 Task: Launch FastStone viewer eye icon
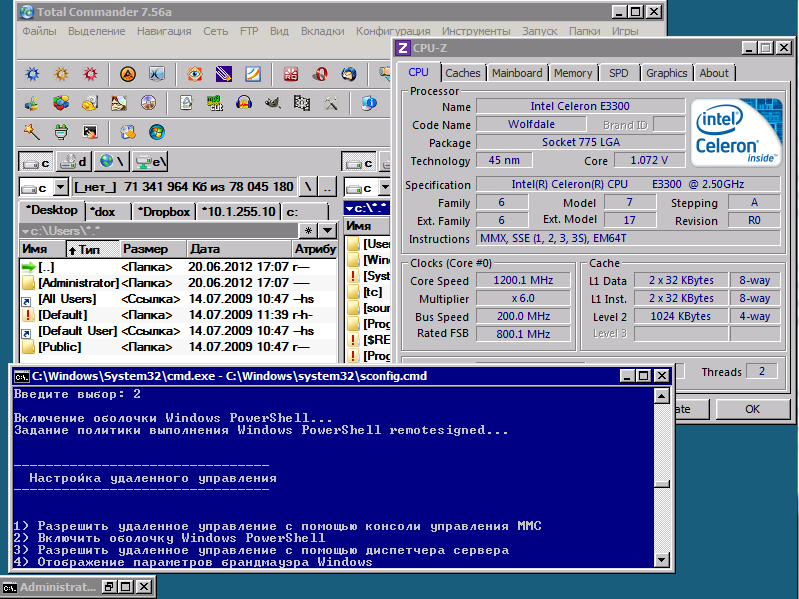194,74
